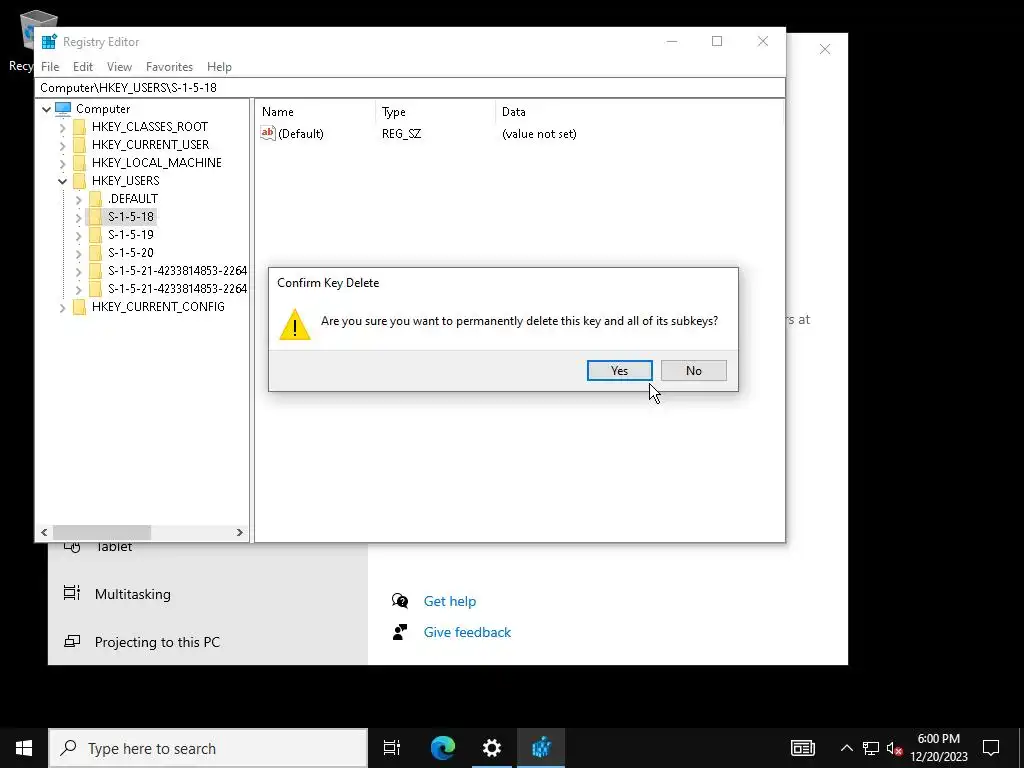The width and height of the screenshot is (1024, 768).
Task: Click the Give feedback person icon
Action: pyautogui.click(x=400, y=632)
